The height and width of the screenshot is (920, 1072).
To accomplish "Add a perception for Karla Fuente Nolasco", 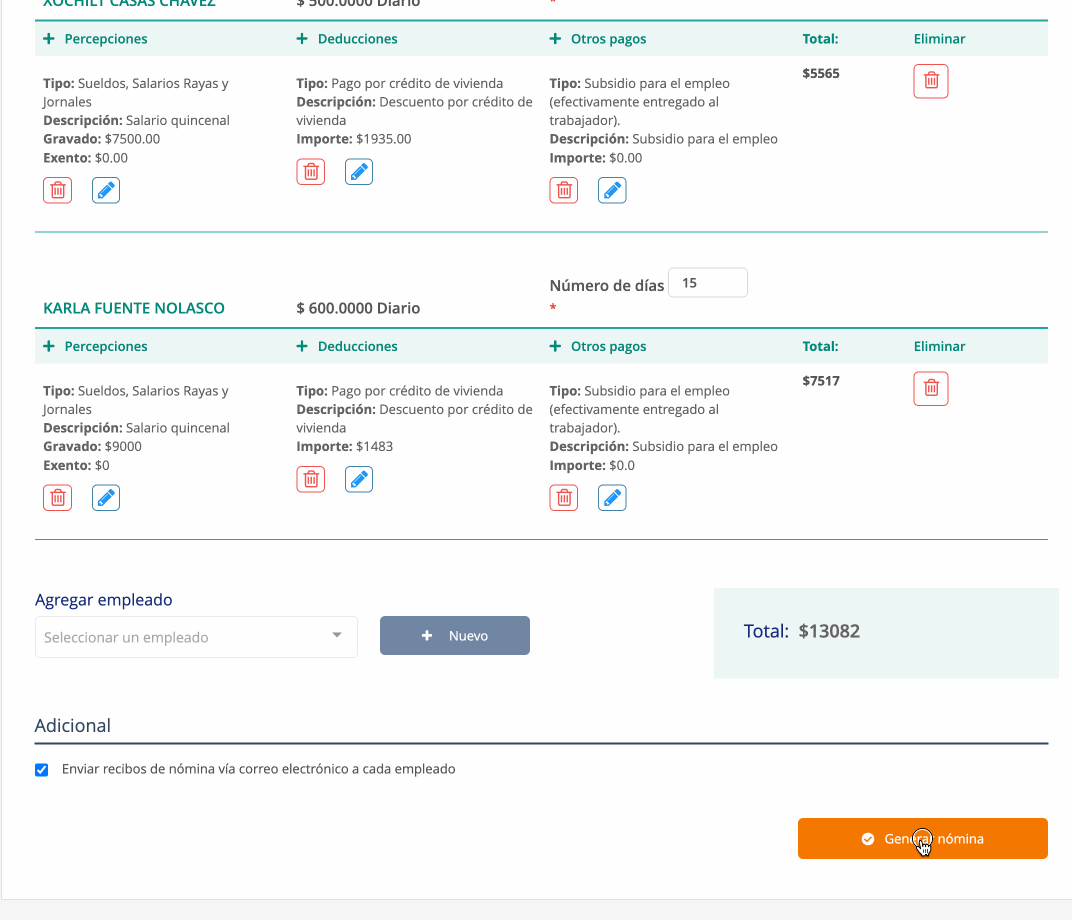I will click(x=95, y=347).
